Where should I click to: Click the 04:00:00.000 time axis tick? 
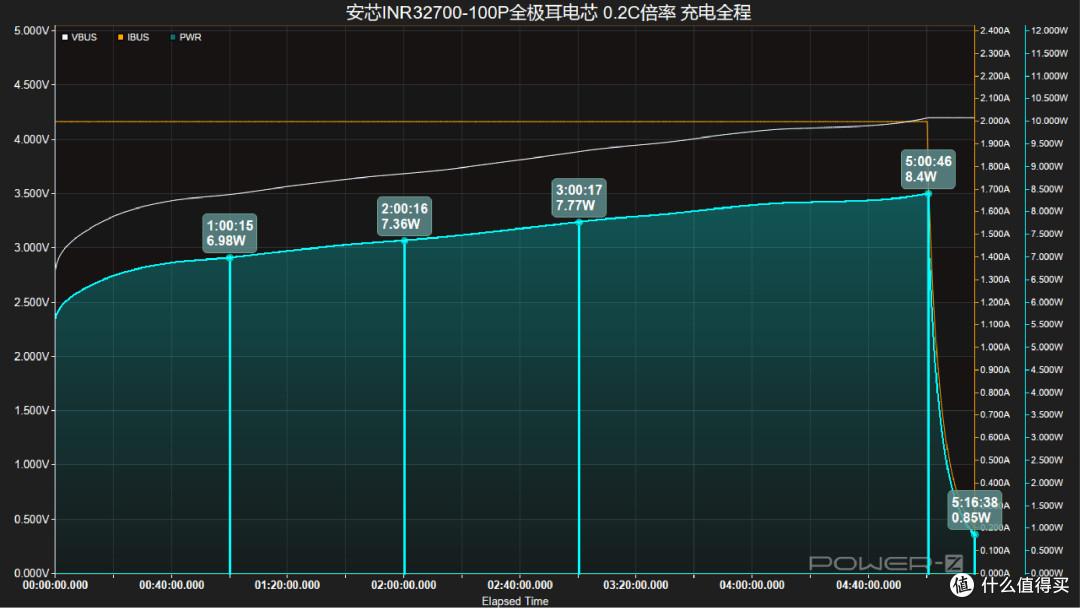pyautogui.click(x=752, y=585)
